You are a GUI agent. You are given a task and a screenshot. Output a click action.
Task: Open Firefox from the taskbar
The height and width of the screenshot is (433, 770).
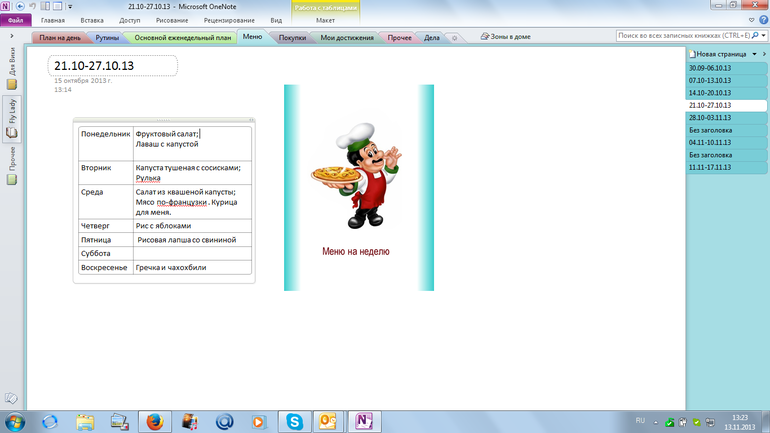[153, 421]
